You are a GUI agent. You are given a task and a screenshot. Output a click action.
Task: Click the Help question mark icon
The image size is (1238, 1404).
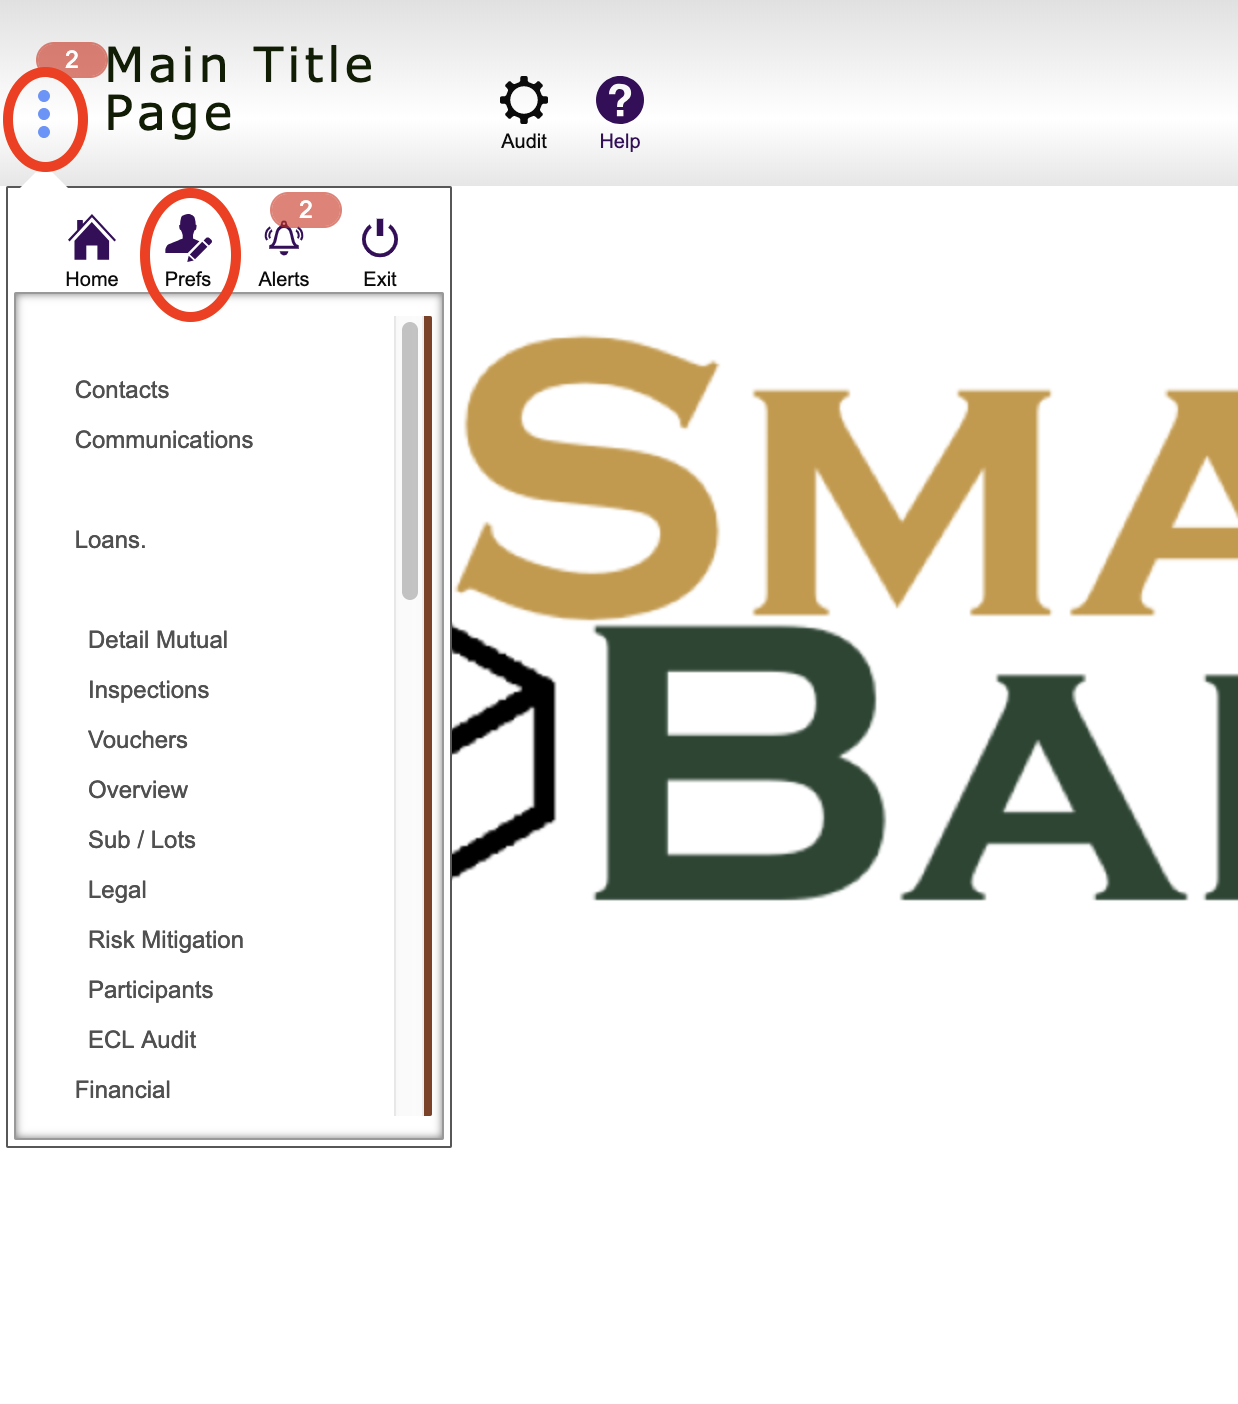620,101
